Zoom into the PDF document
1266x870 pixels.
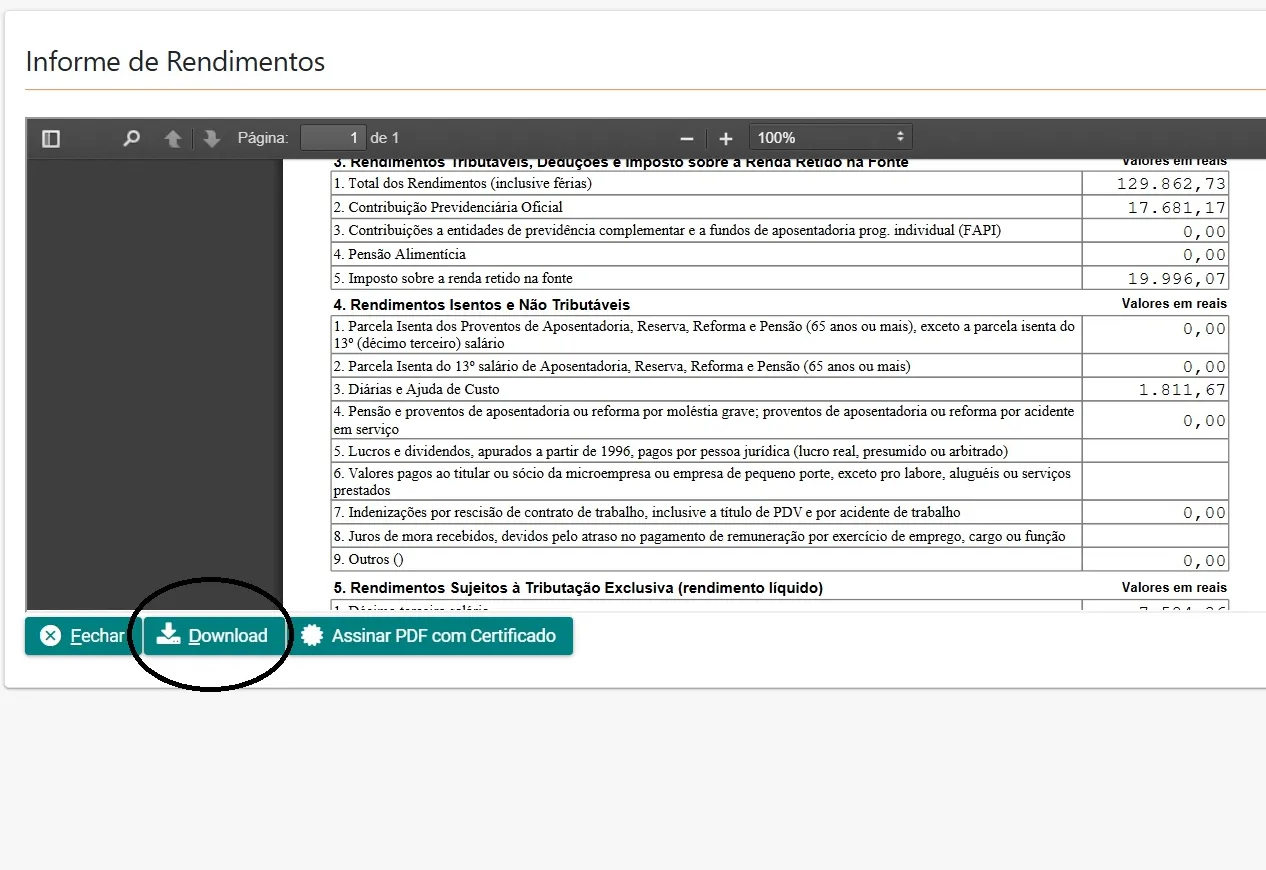point(725,137)
